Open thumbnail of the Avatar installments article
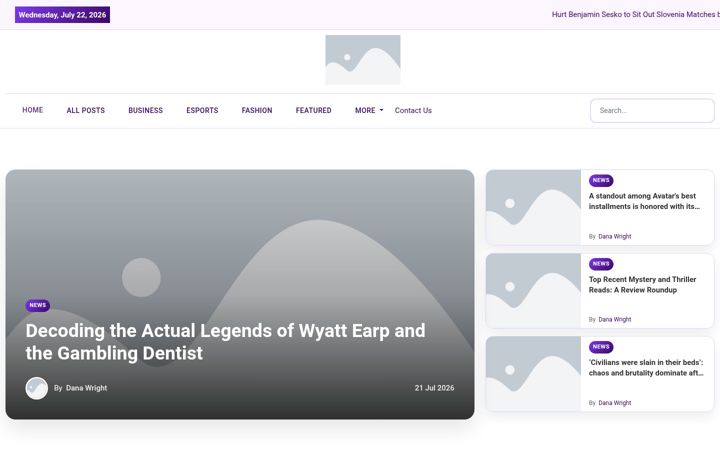The height and width of the screenshot is (450, 720). (533, 208)
